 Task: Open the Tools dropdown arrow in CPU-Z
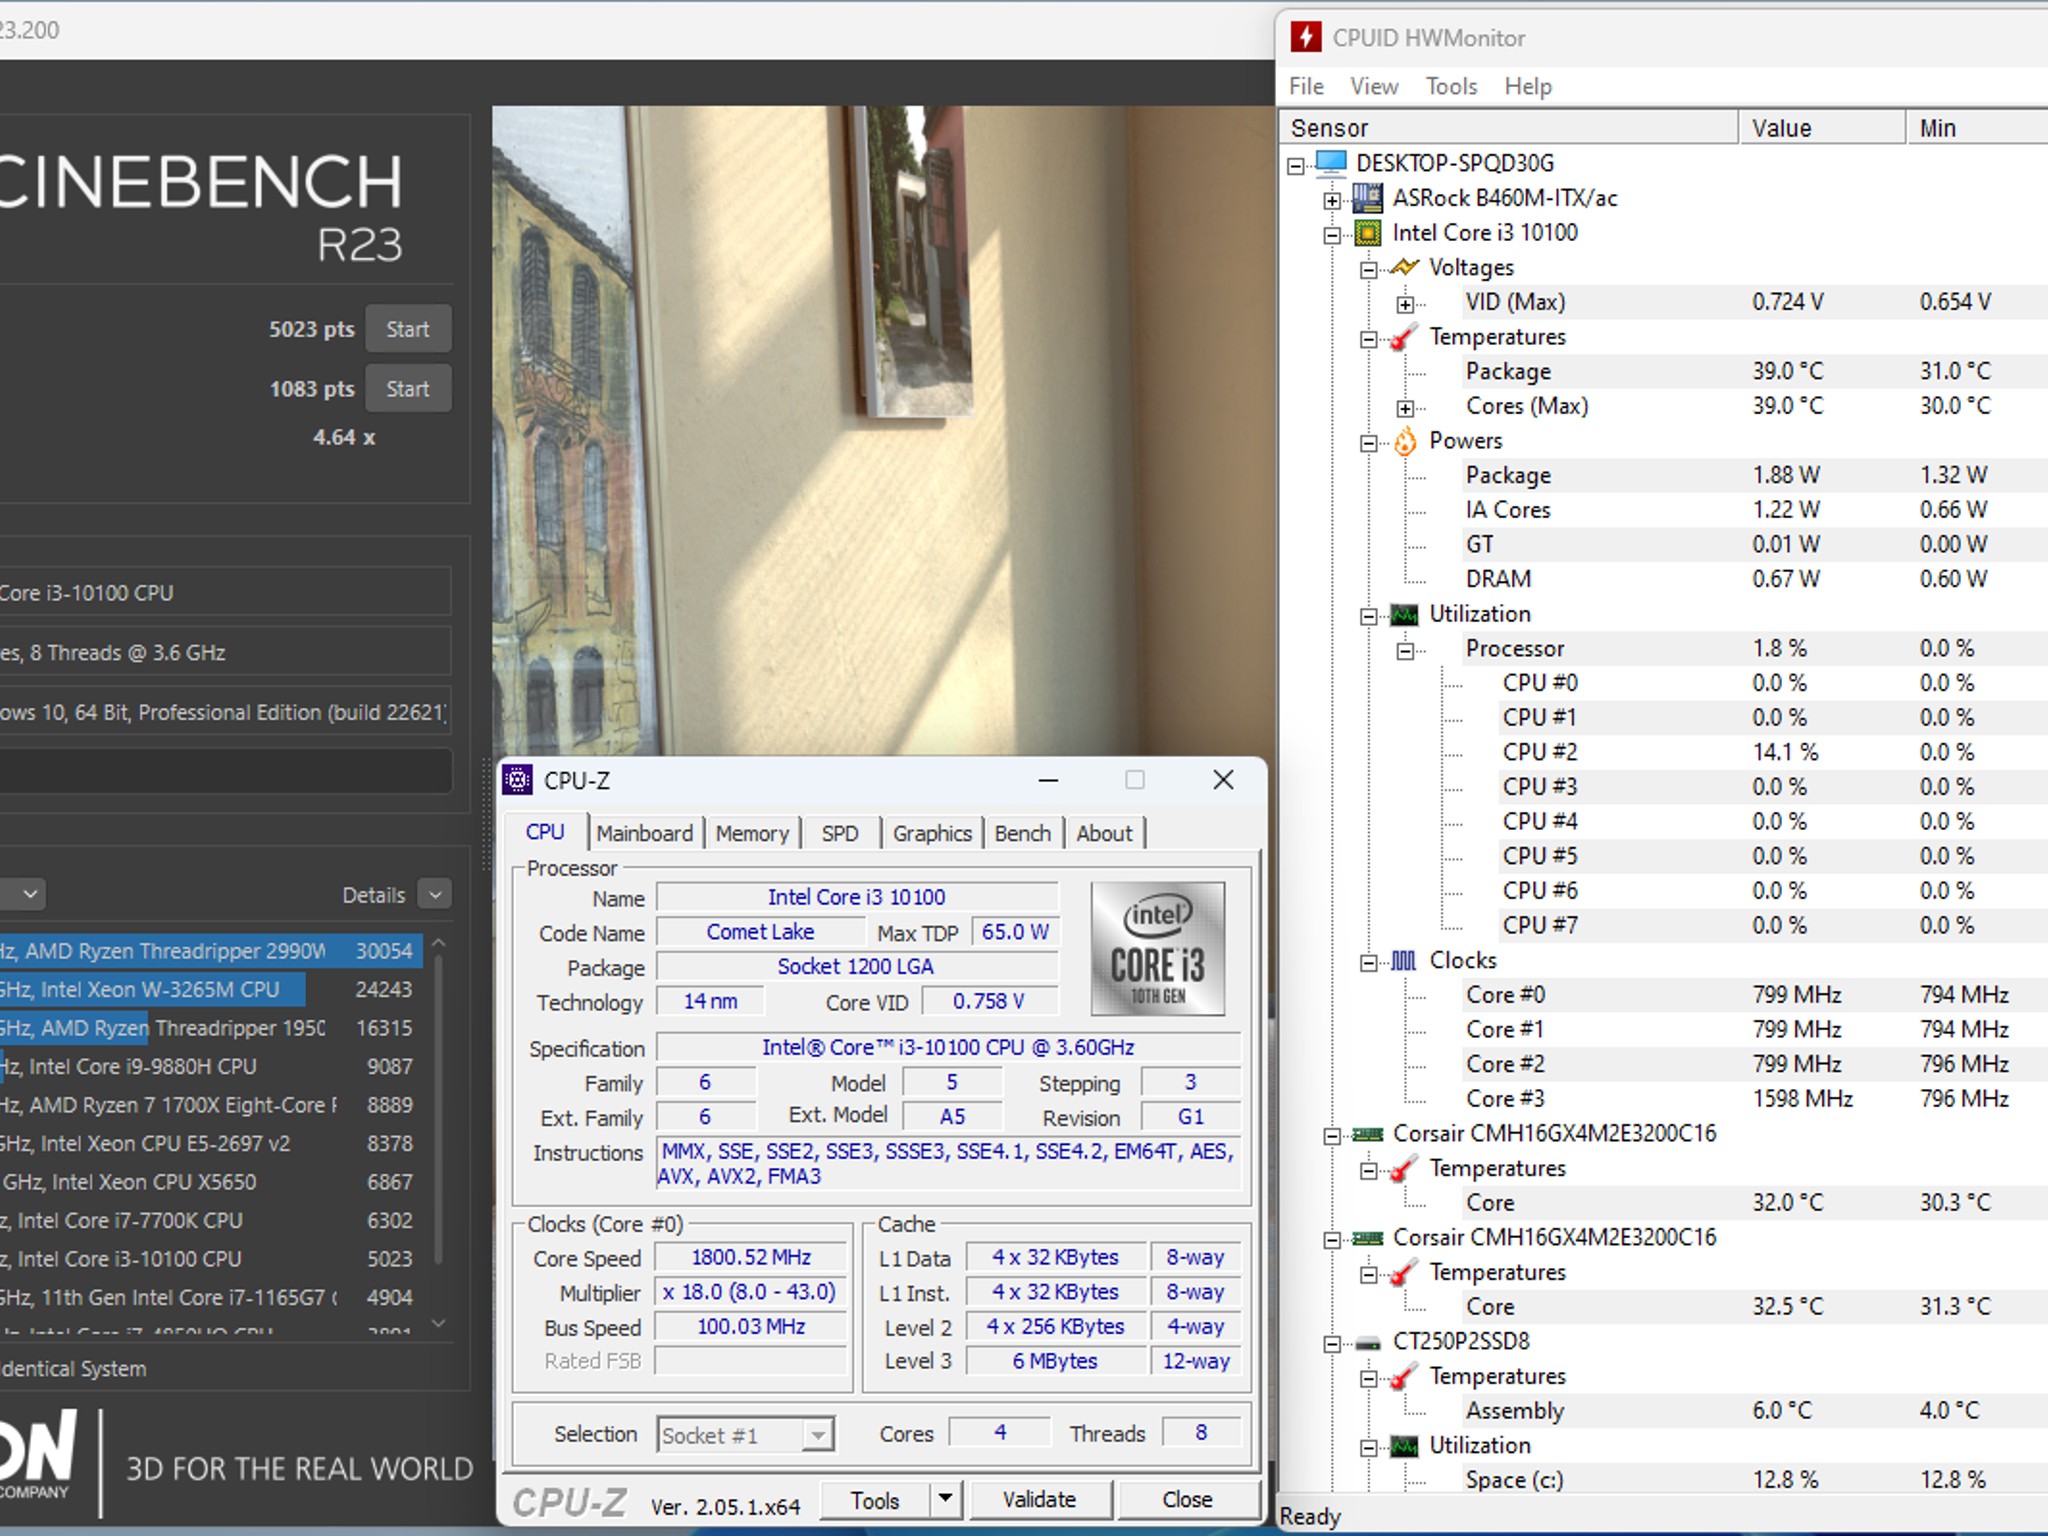tap(946, 1499)
